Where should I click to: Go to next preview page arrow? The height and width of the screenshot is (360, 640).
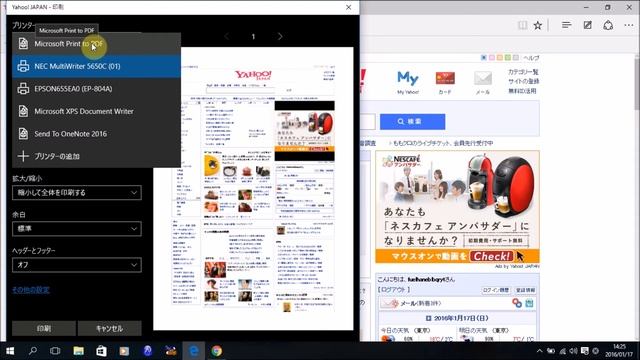pyautogui.click(x=280, y=36)
